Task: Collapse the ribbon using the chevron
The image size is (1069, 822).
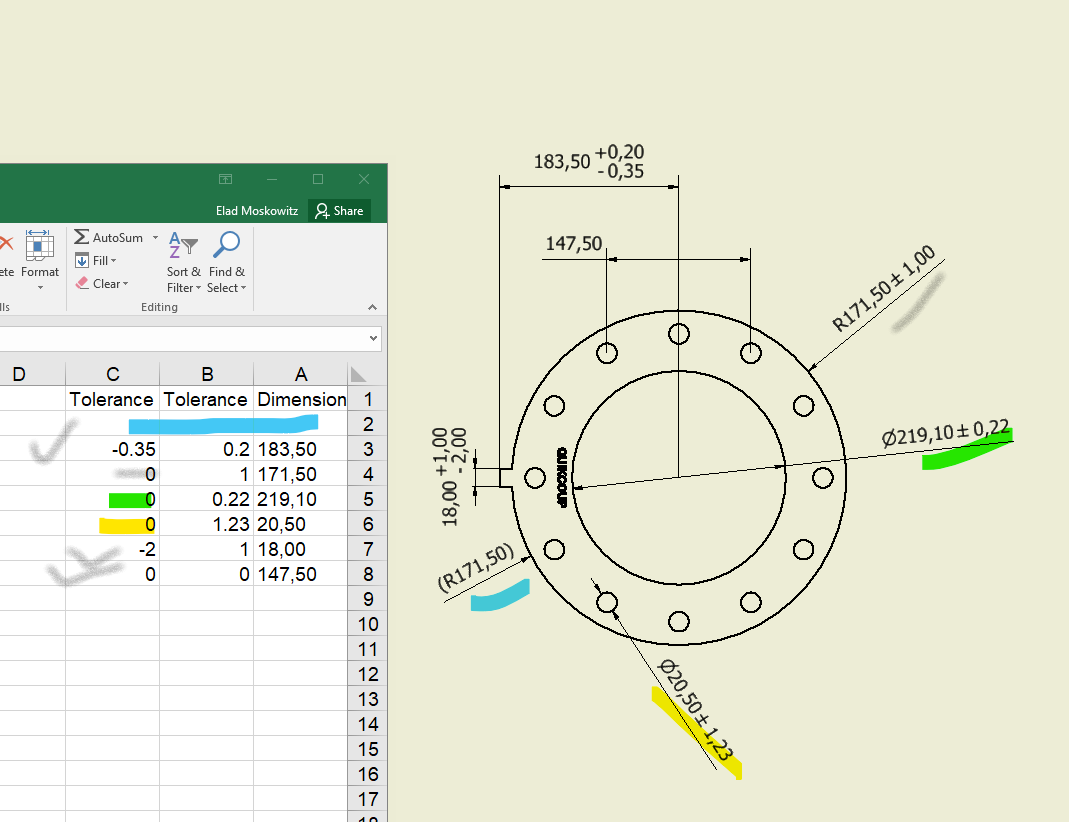Action: coord(372,307)
